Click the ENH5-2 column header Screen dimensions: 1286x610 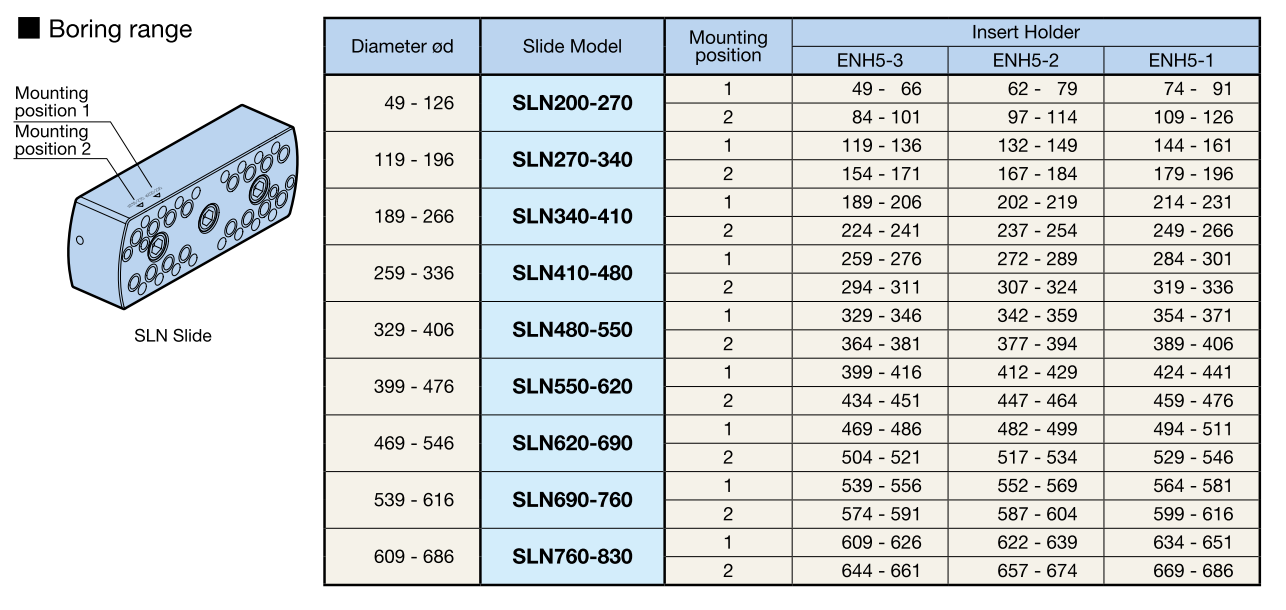[1026, 60]
